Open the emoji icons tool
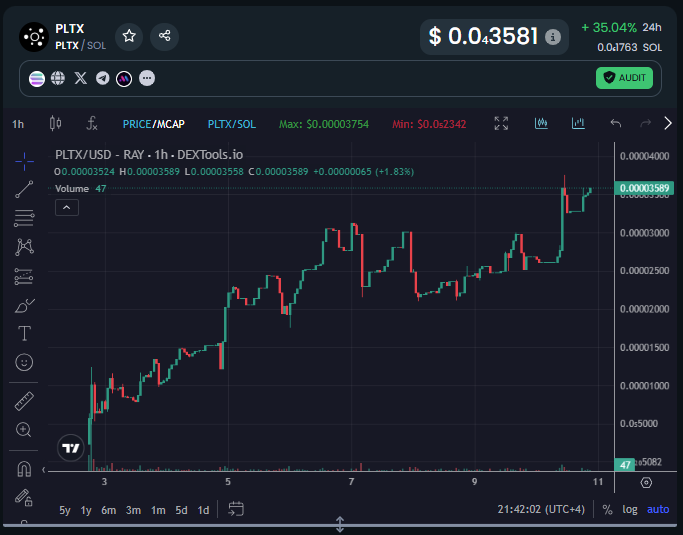This screenshot has height=535, width=683. coord(24,362)
